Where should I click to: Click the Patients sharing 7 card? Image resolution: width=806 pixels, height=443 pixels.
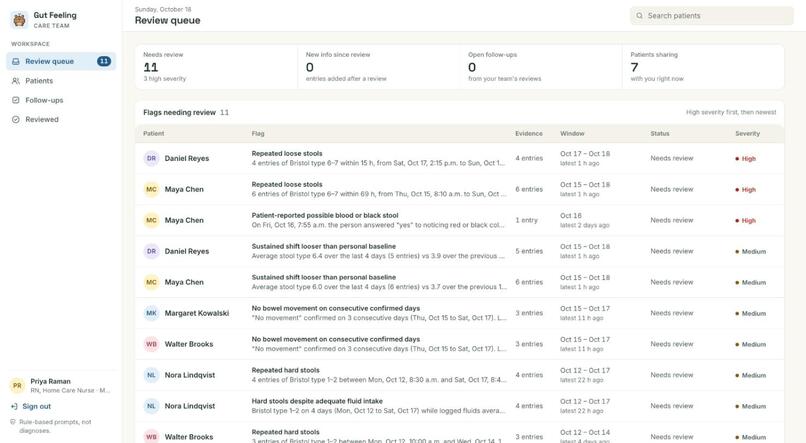point(703,67)
